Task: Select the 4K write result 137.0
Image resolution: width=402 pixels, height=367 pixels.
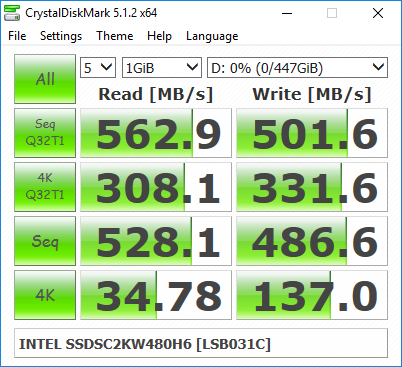Action: pyautogui.click(x=312, y=295)
